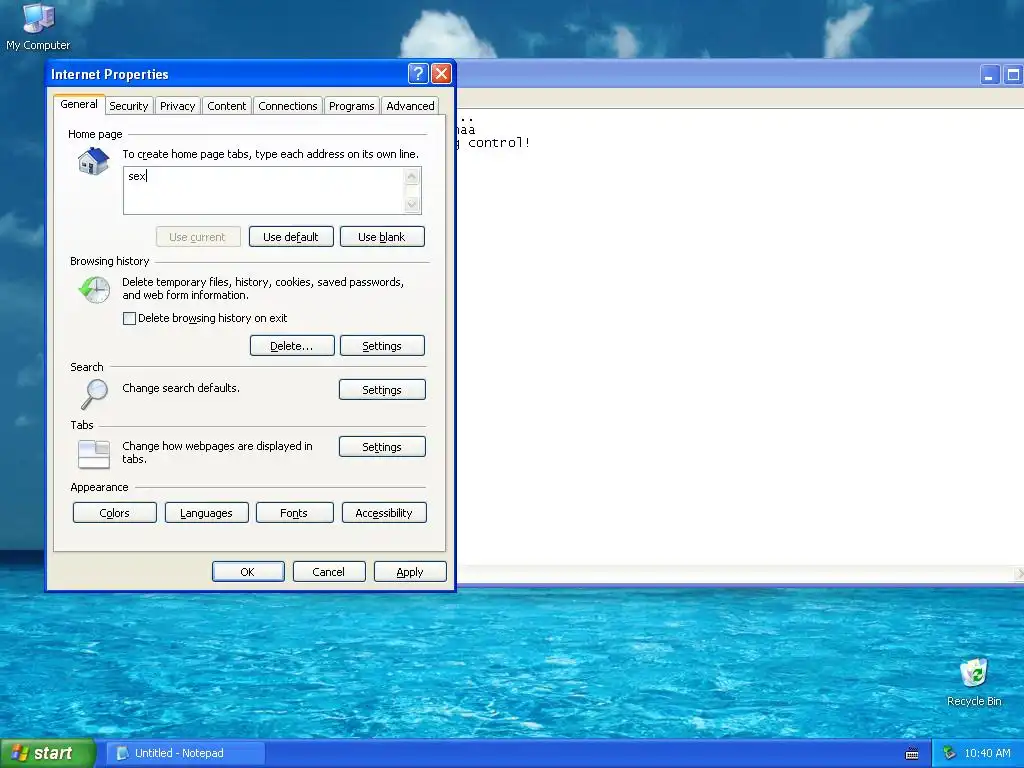Screen dimensions: 1024x768
Task: Click the Internet Properties help question mark
Action: [418, 73]
